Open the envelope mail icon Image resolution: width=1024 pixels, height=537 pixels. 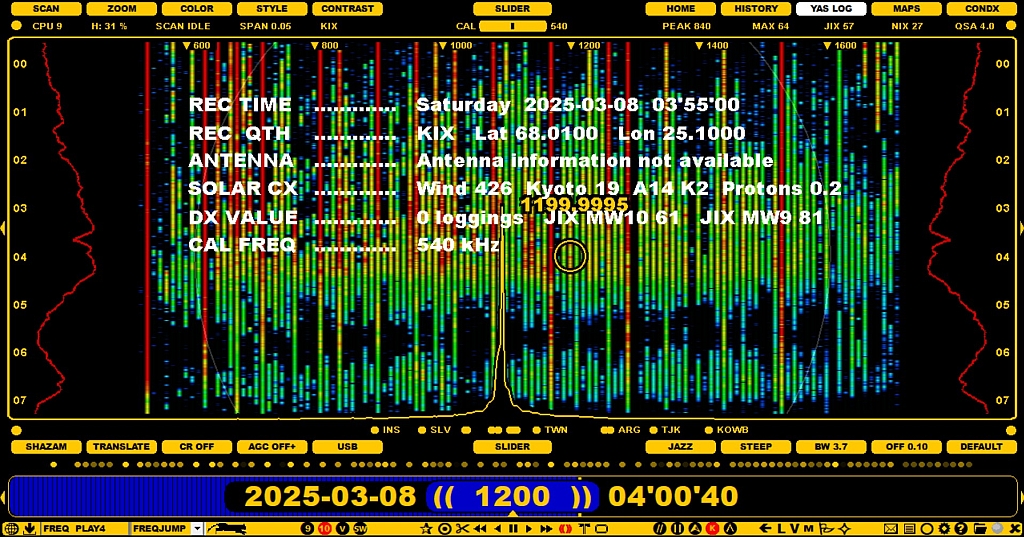click(x=890, y=528)
